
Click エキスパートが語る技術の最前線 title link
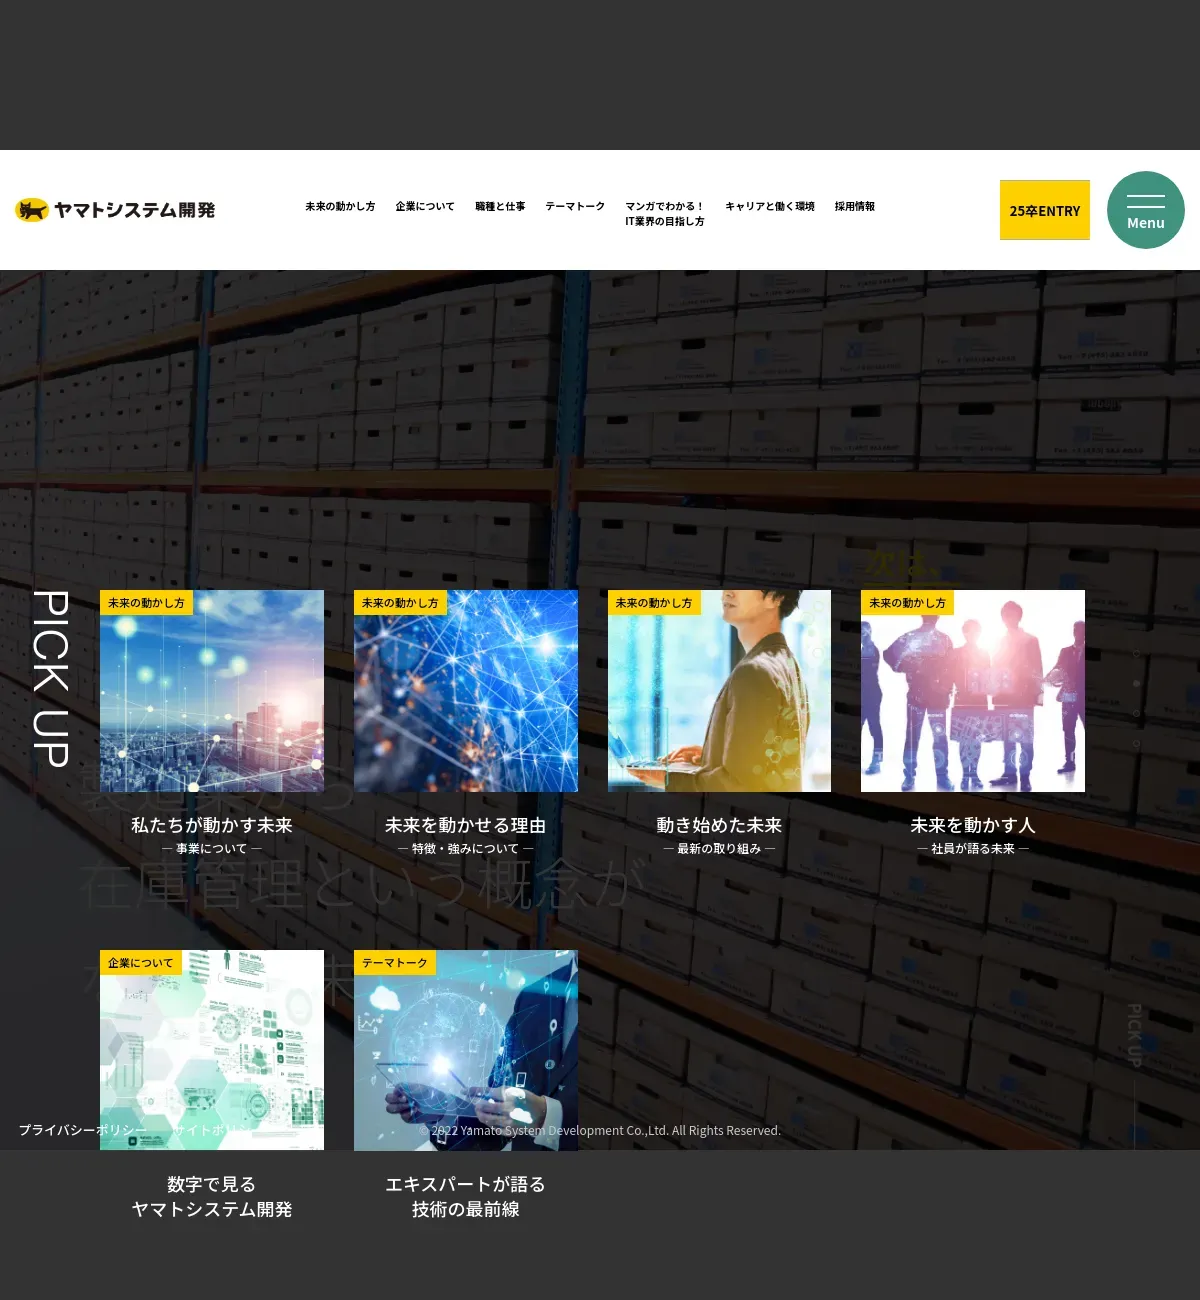click(x=466, y=1197)
